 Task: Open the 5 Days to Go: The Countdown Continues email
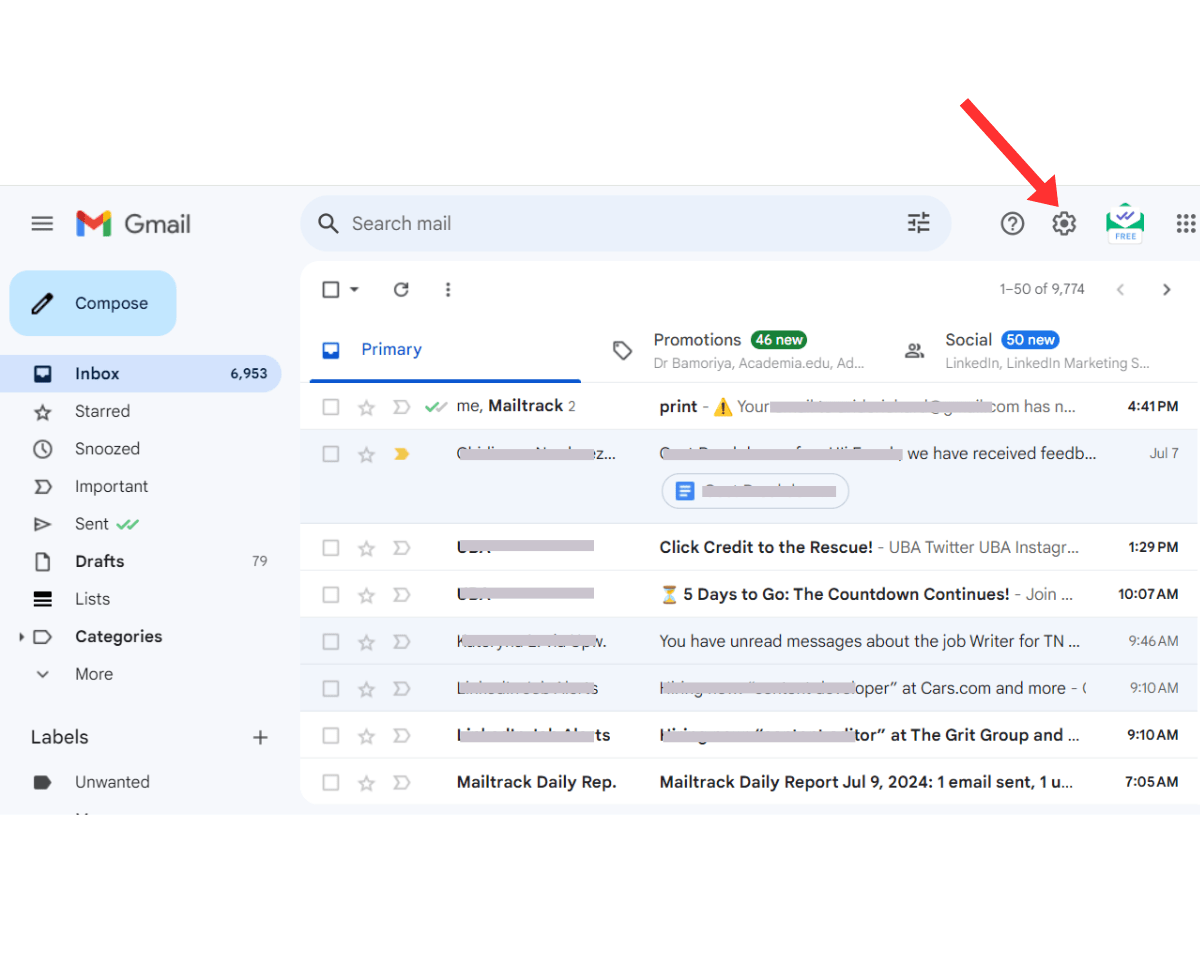pos(750,595)
